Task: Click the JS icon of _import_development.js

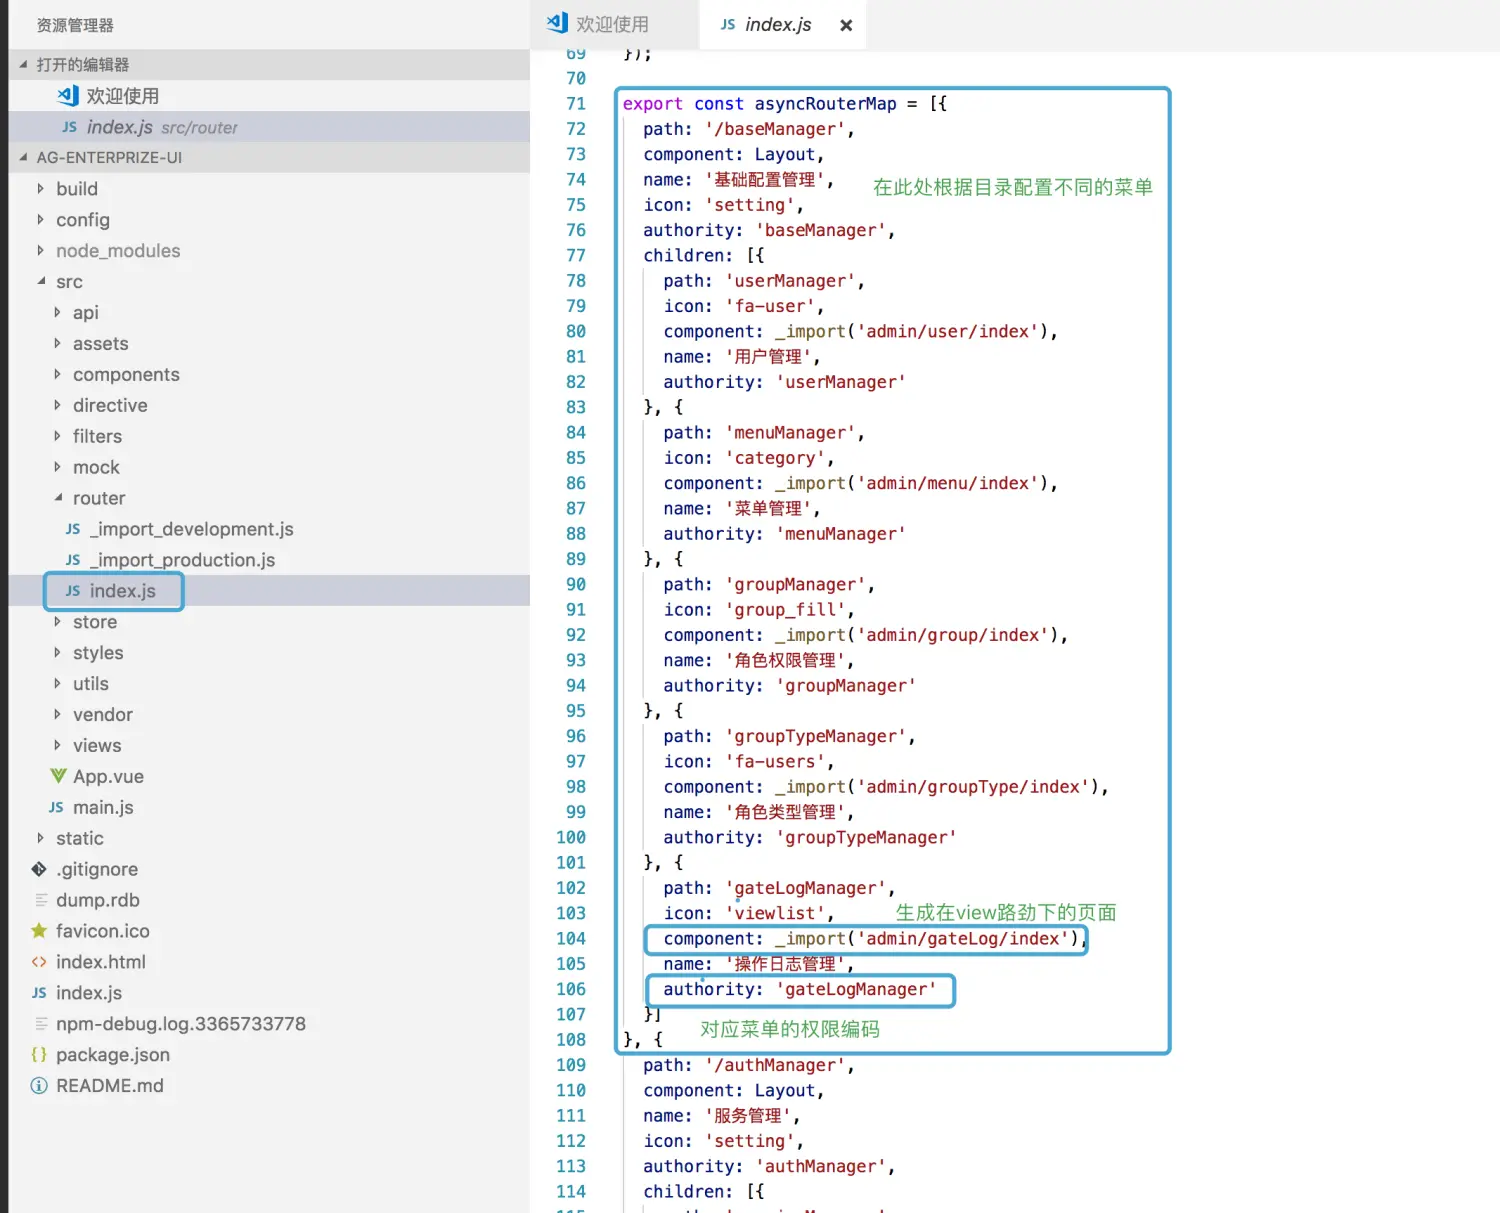Action: [73, 529]
